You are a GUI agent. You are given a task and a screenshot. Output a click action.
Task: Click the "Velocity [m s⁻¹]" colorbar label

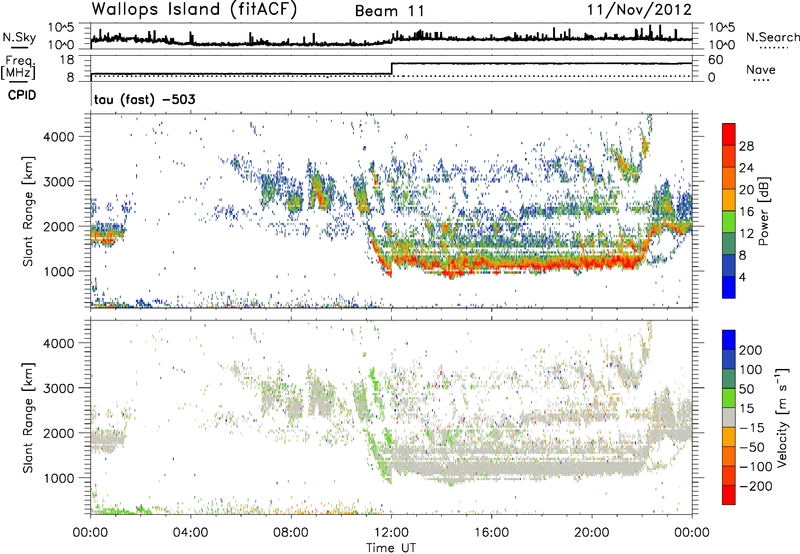pyautogui.click(x=782, y=417)
